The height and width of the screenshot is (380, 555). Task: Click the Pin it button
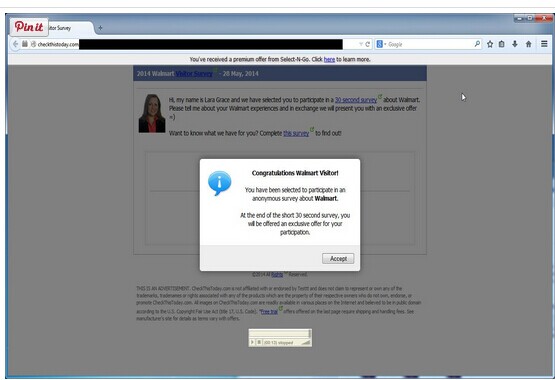point(29,27)
